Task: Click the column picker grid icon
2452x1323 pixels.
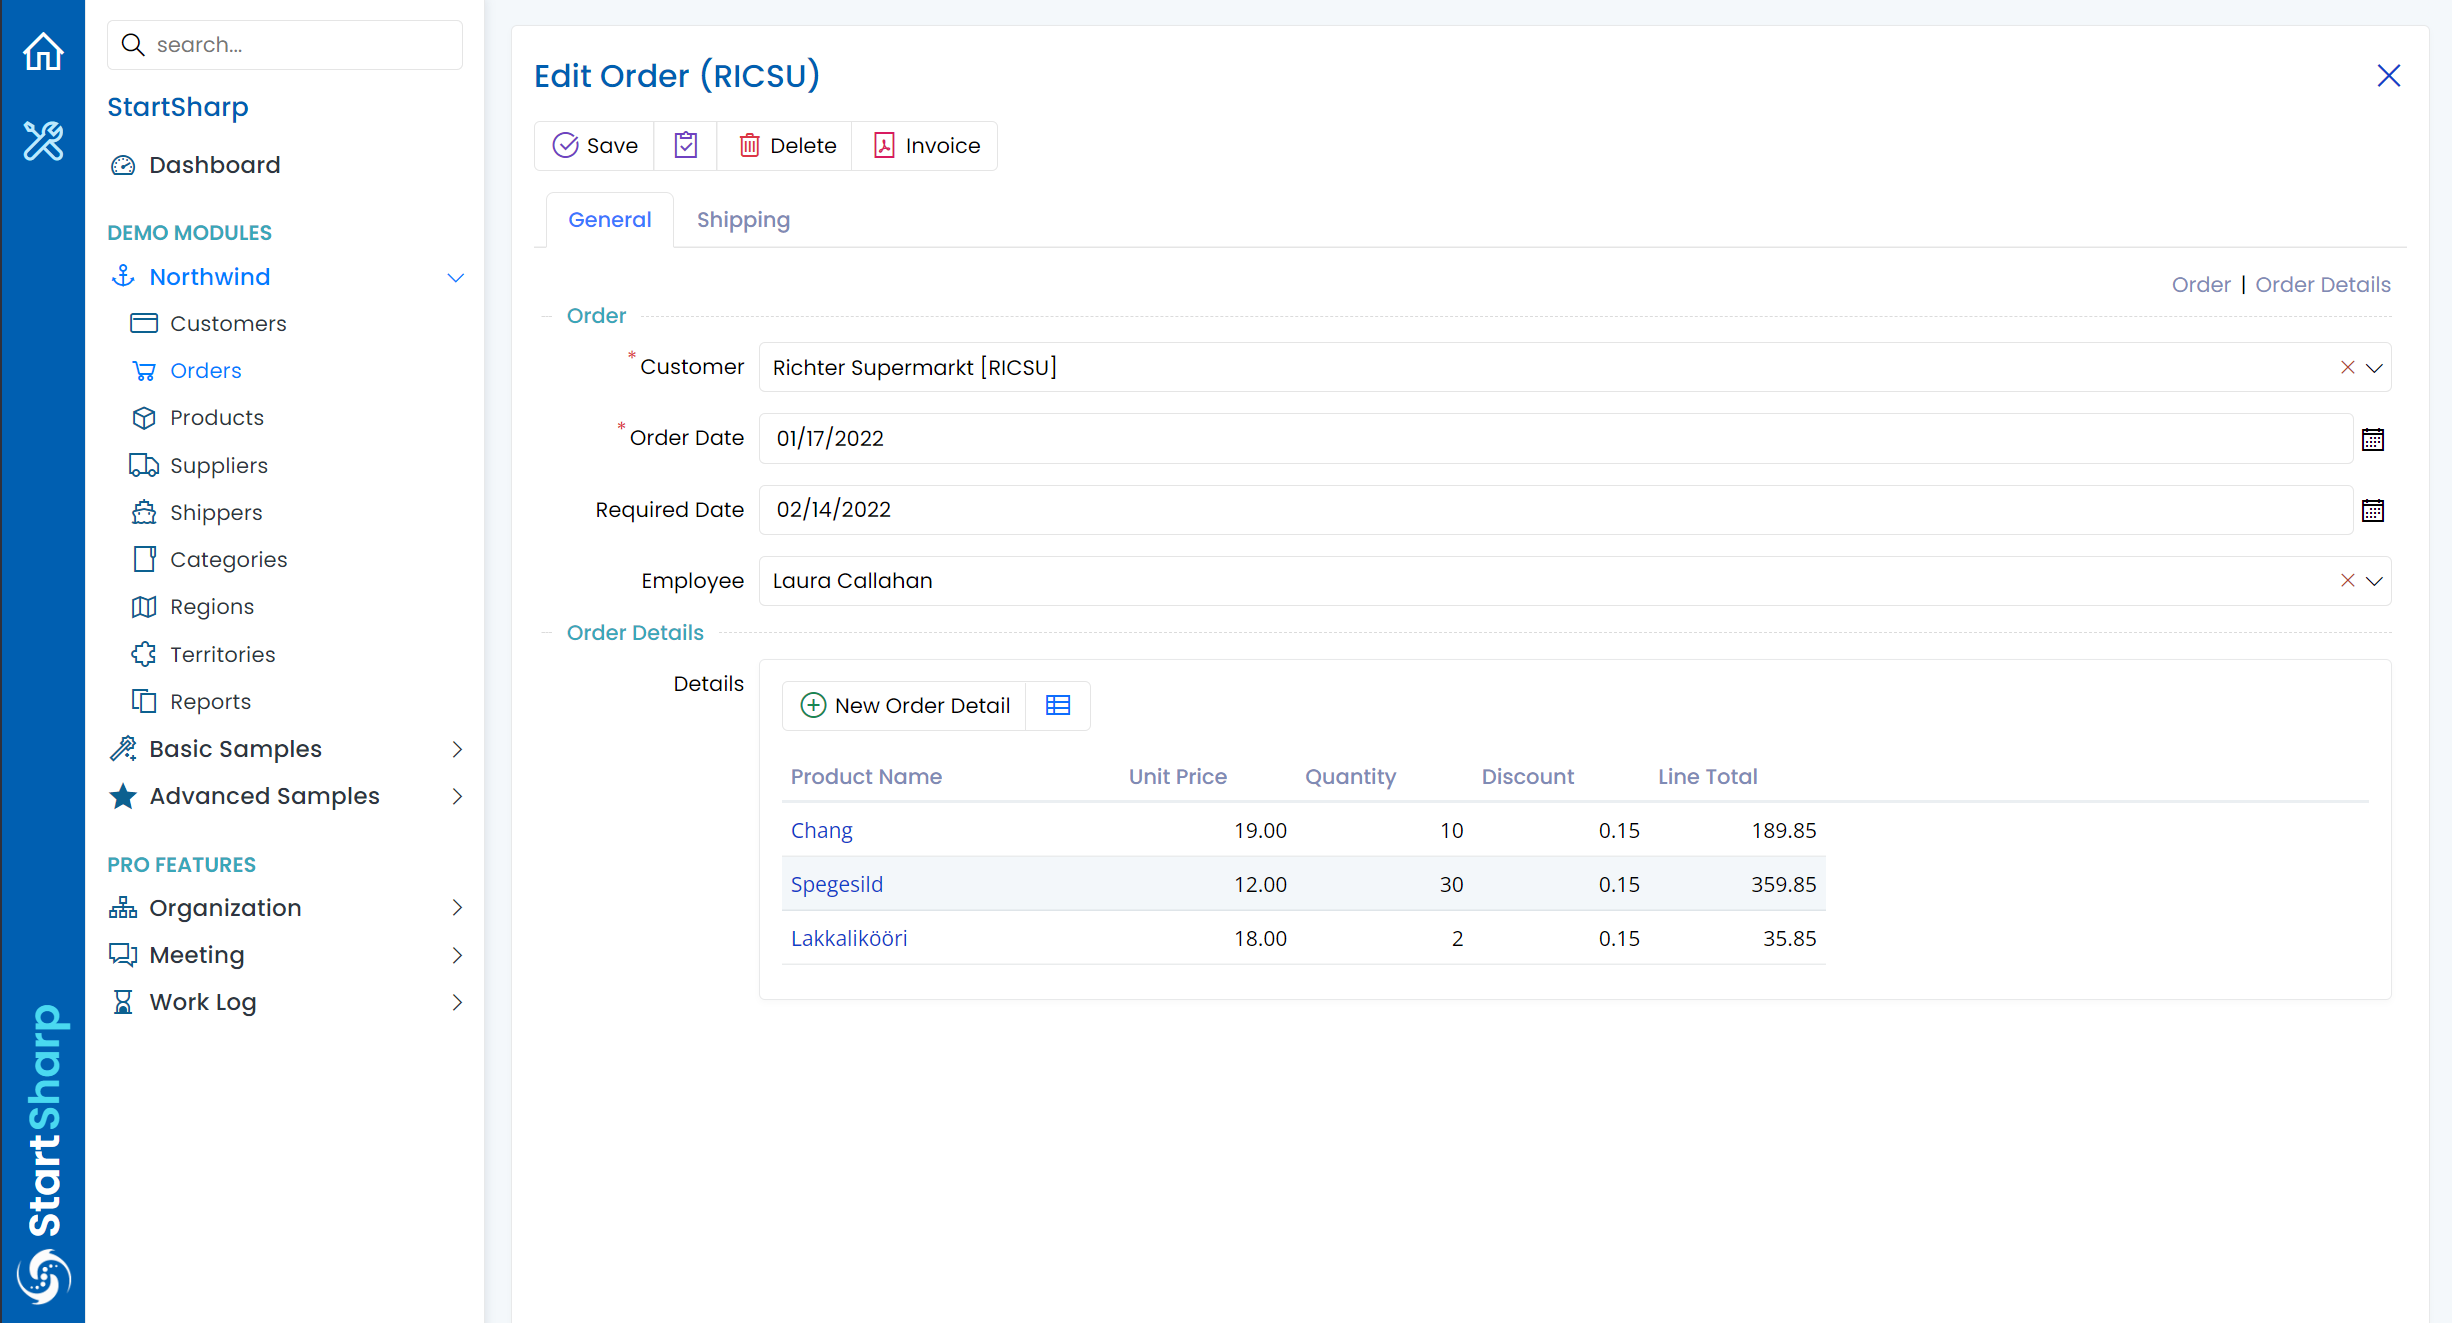Action: tap(1057, 706)
